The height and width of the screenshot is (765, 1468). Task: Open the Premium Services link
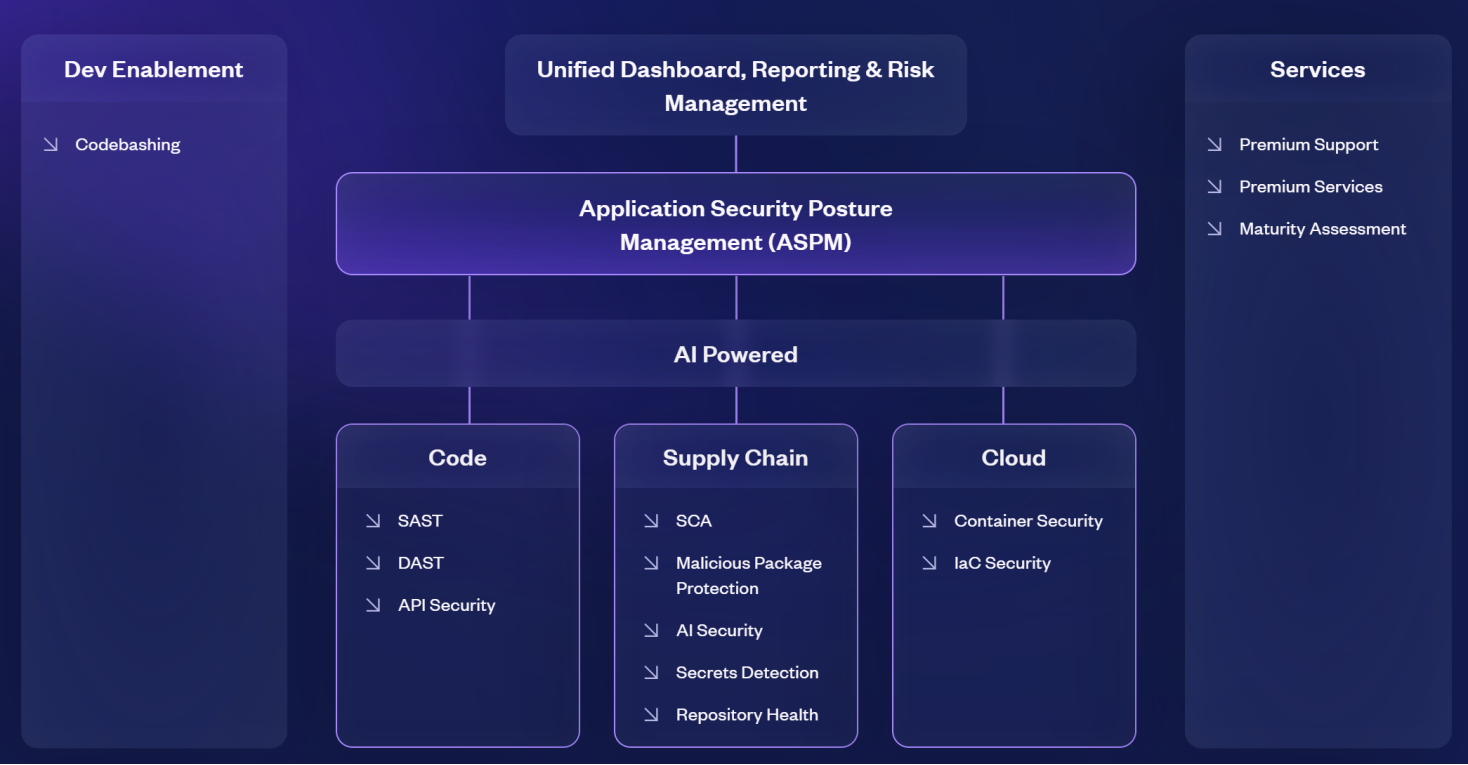click(1310, 187)
